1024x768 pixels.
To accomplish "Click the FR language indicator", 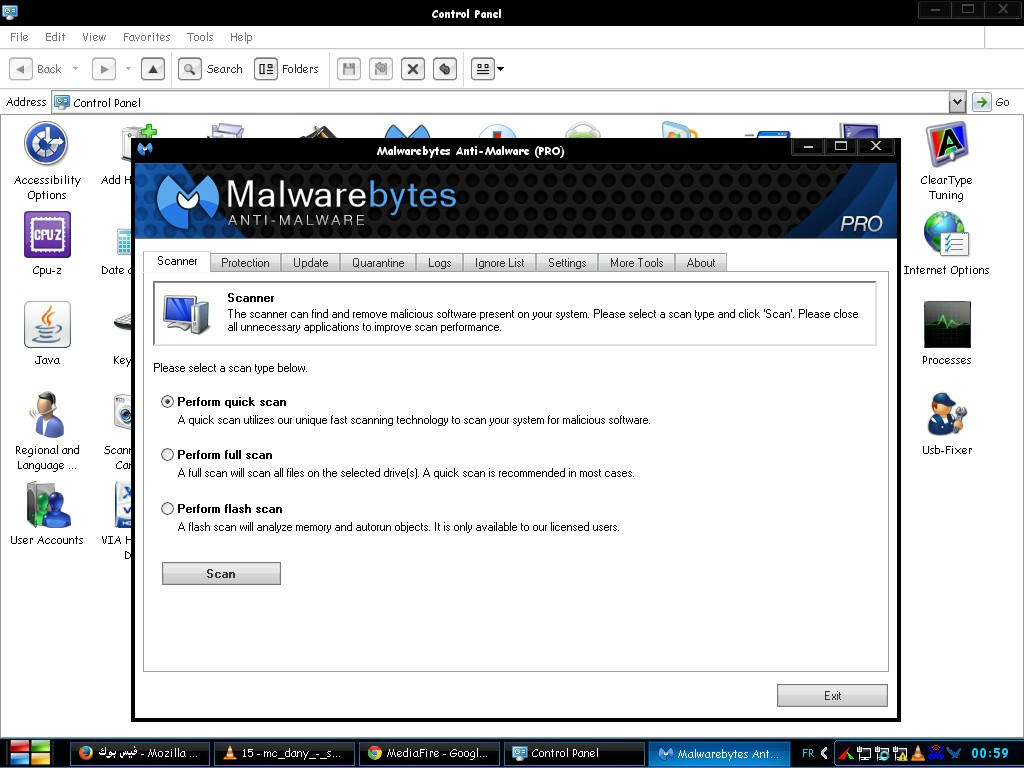I will pyautogui.click(x=808, y=753).
